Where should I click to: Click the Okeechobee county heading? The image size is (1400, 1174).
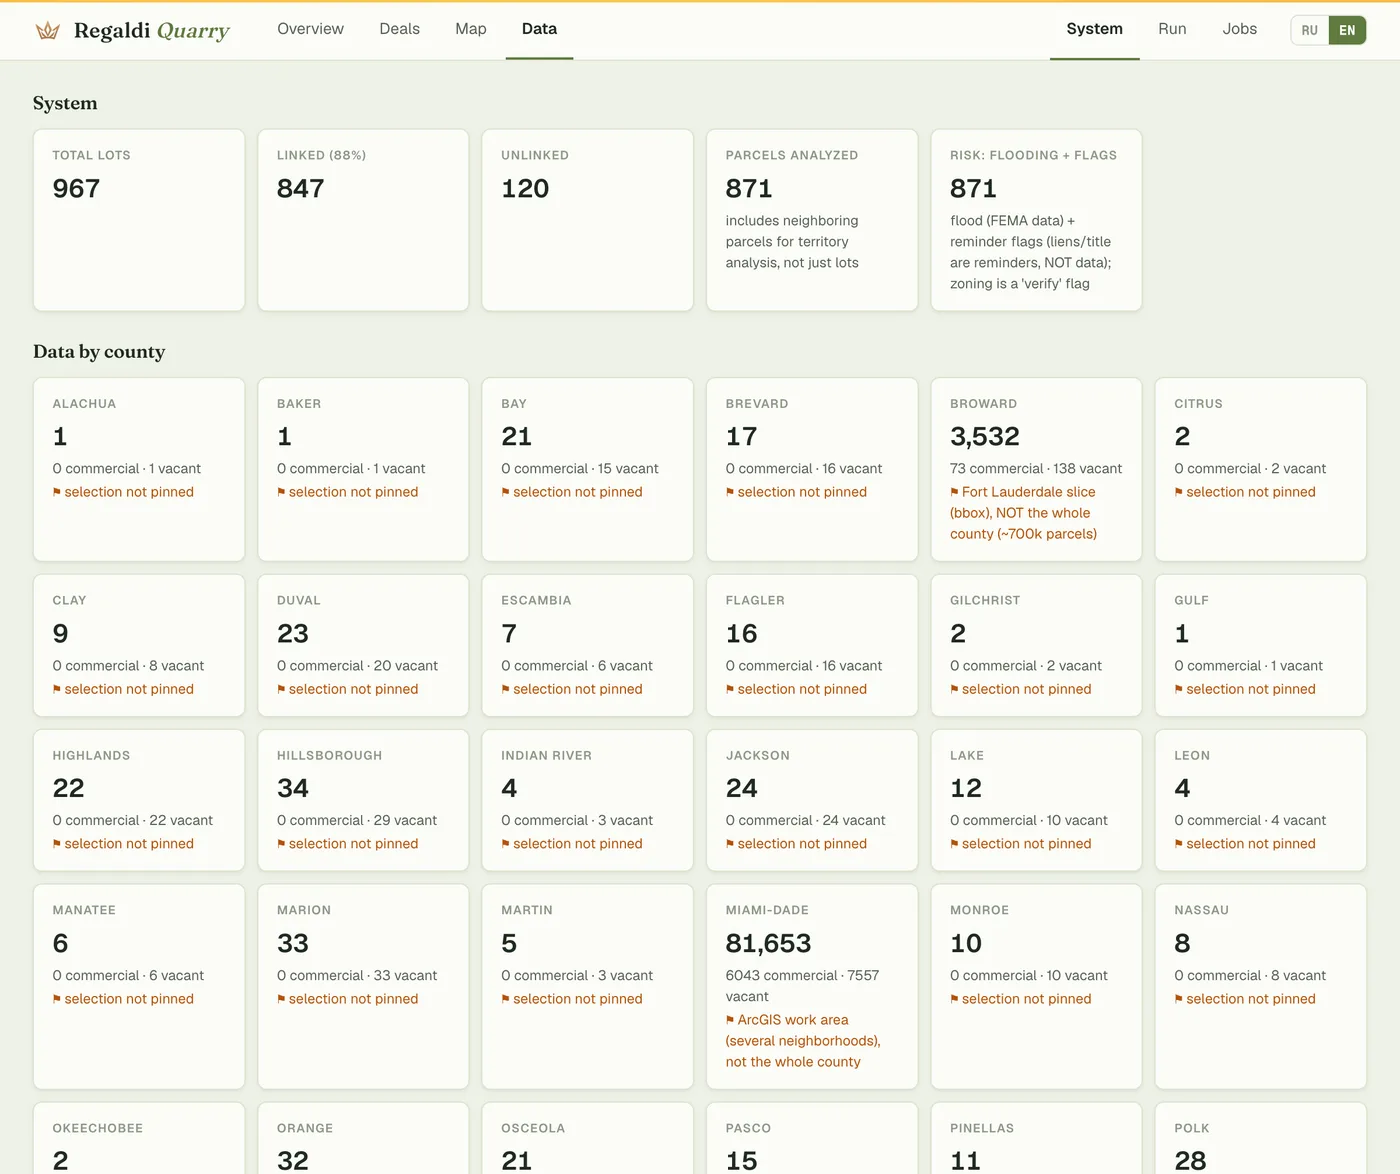pyautogui.click(x=98, y=1129)
